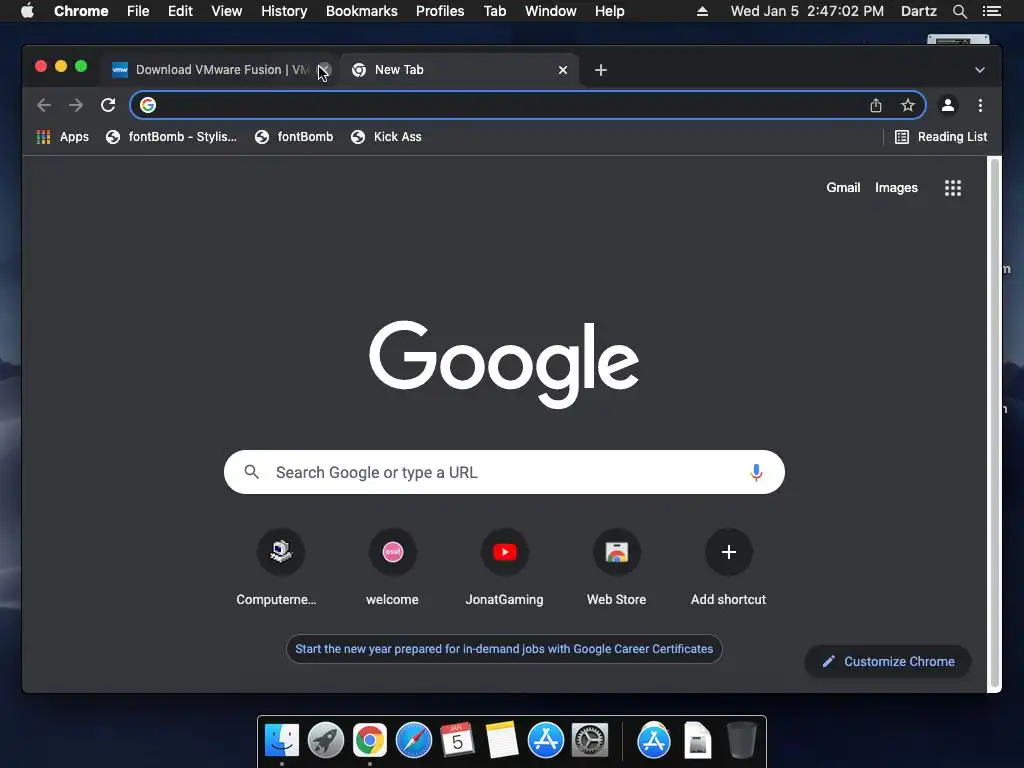Open the Profiles menu
The width and height of the screenshot is (1024, 768).
tap(440, 11)
